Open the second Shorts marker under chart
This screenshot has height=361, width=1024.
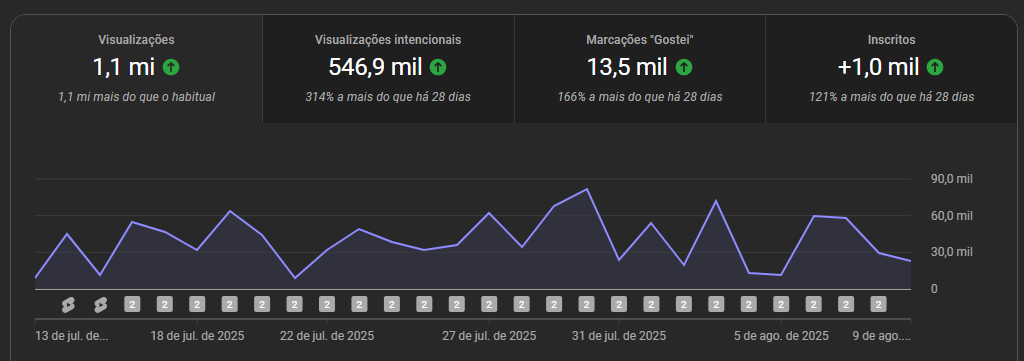tap(100, 305)
